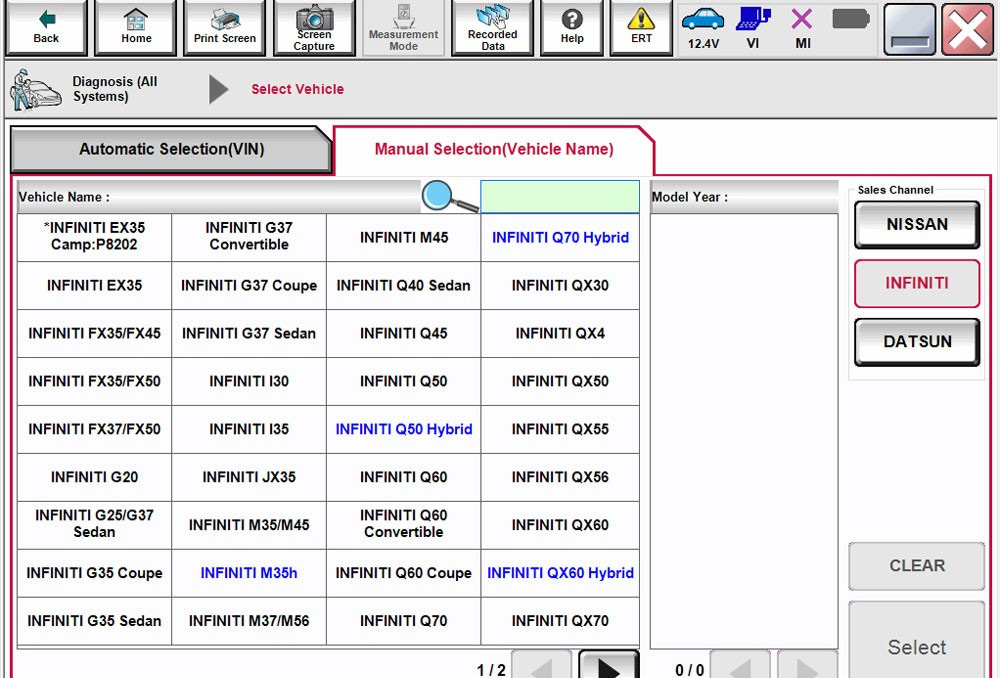Select INFINITI Q50 Hybrid from the list
The image size is (1000, 678).
tap(403, 429)
